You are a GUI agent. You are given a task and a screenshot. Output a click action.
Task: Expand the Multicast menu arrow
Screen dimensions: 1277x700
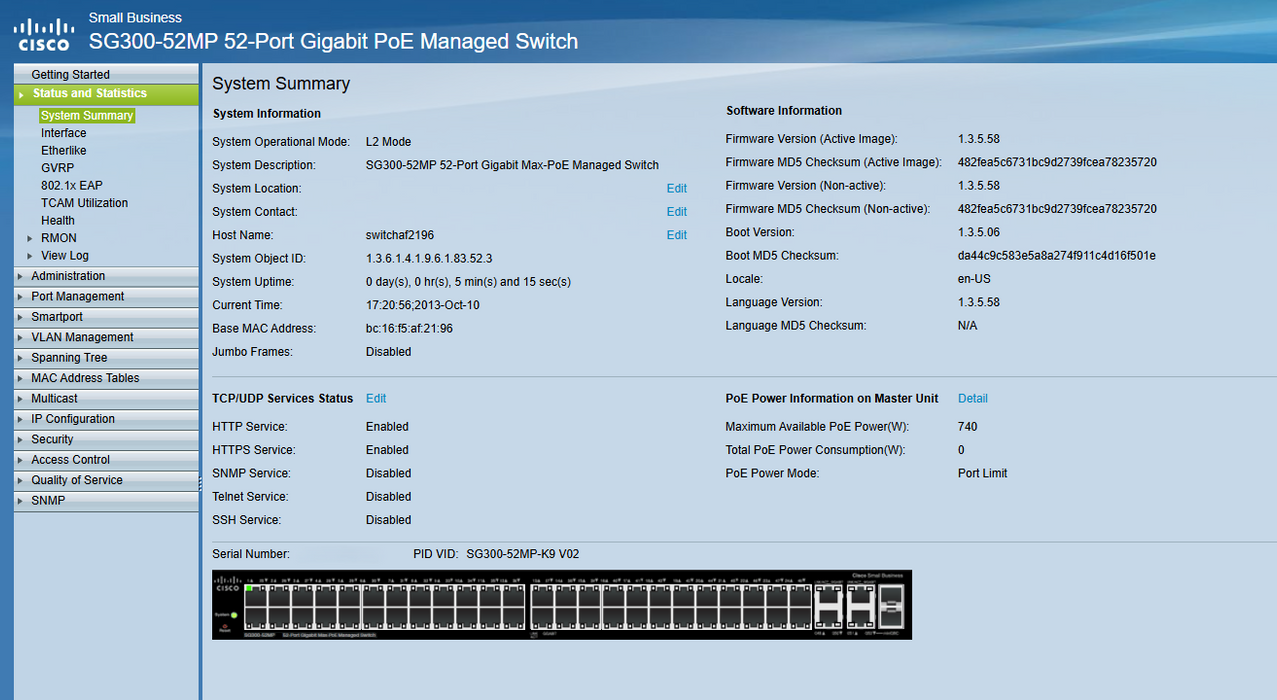[21, 399]
